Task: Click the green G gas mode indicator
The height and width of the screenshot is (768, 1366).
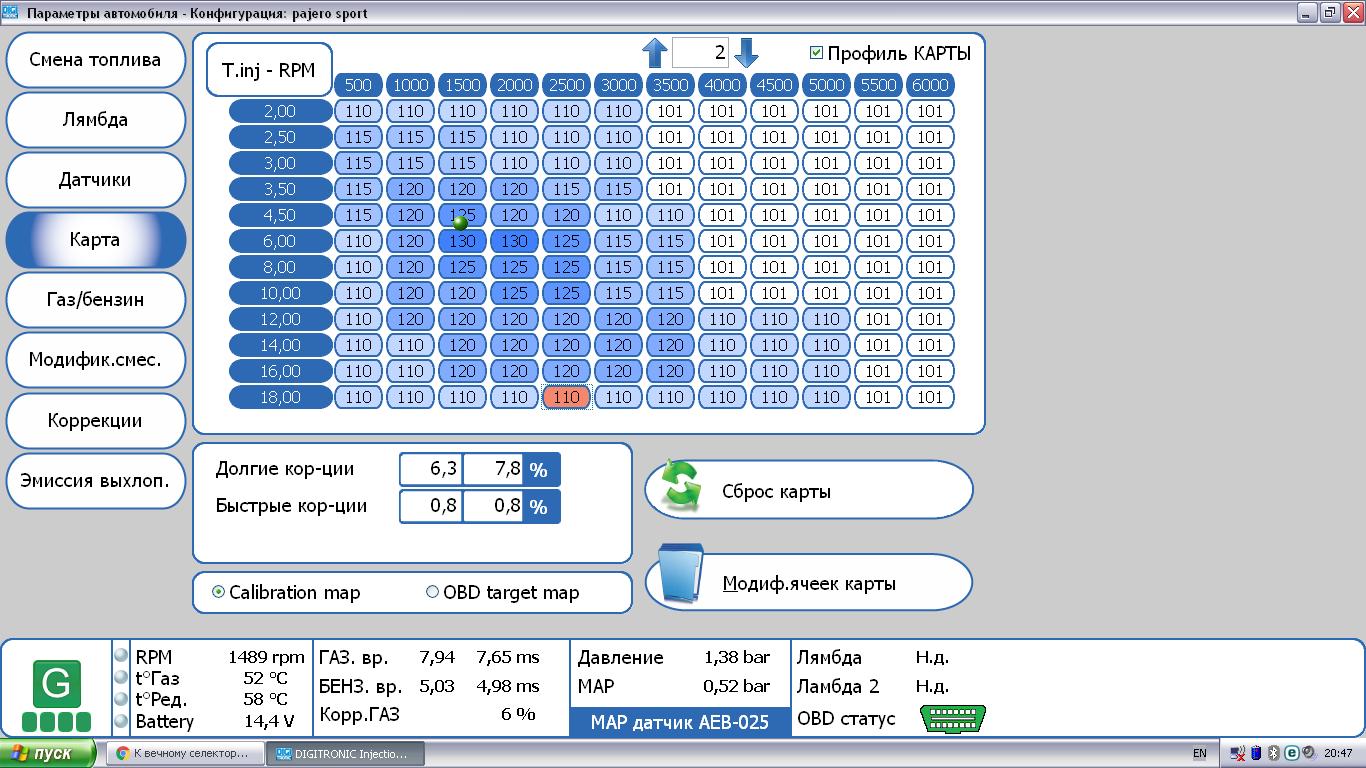Action: (x=56, y=685)
